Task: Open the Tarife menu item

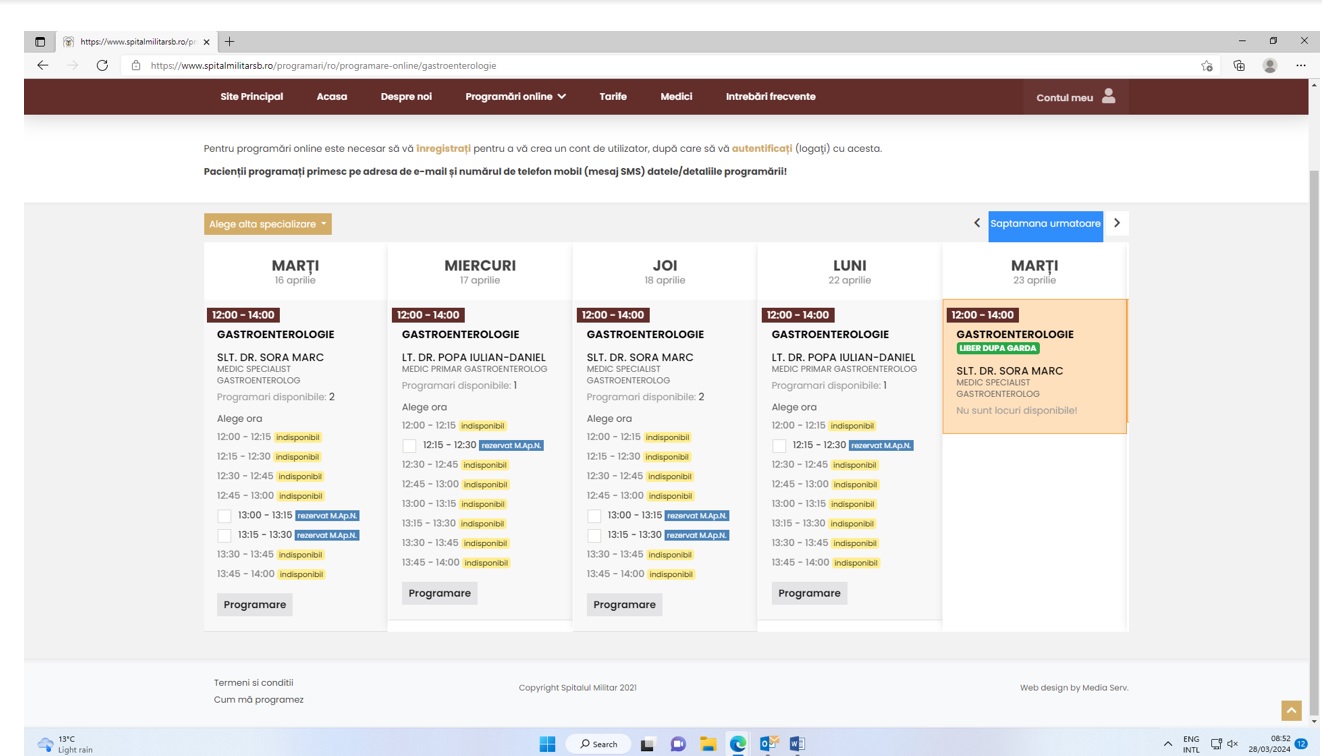Action: [x=613, y=97]
